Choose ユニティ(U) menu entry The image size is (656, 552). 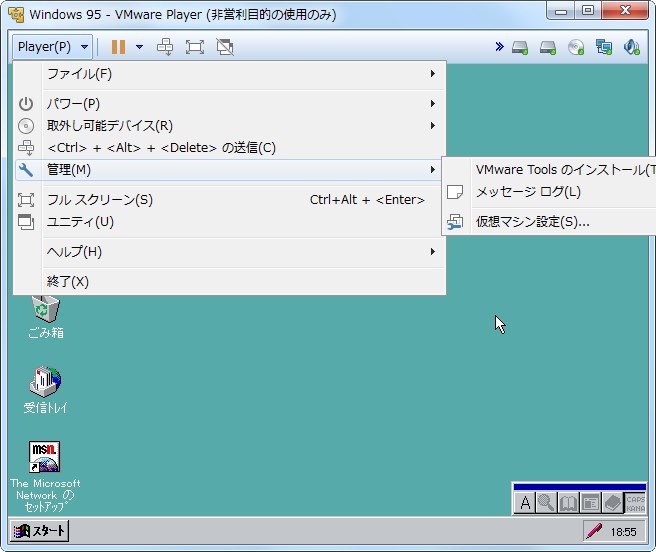[230, 222]
